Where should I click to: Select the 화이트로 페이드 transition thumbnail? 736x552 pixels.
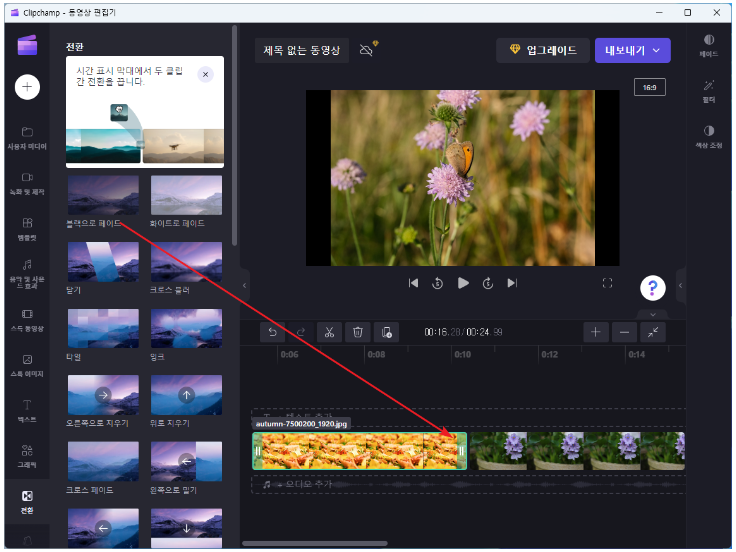[x=186, y=195]
